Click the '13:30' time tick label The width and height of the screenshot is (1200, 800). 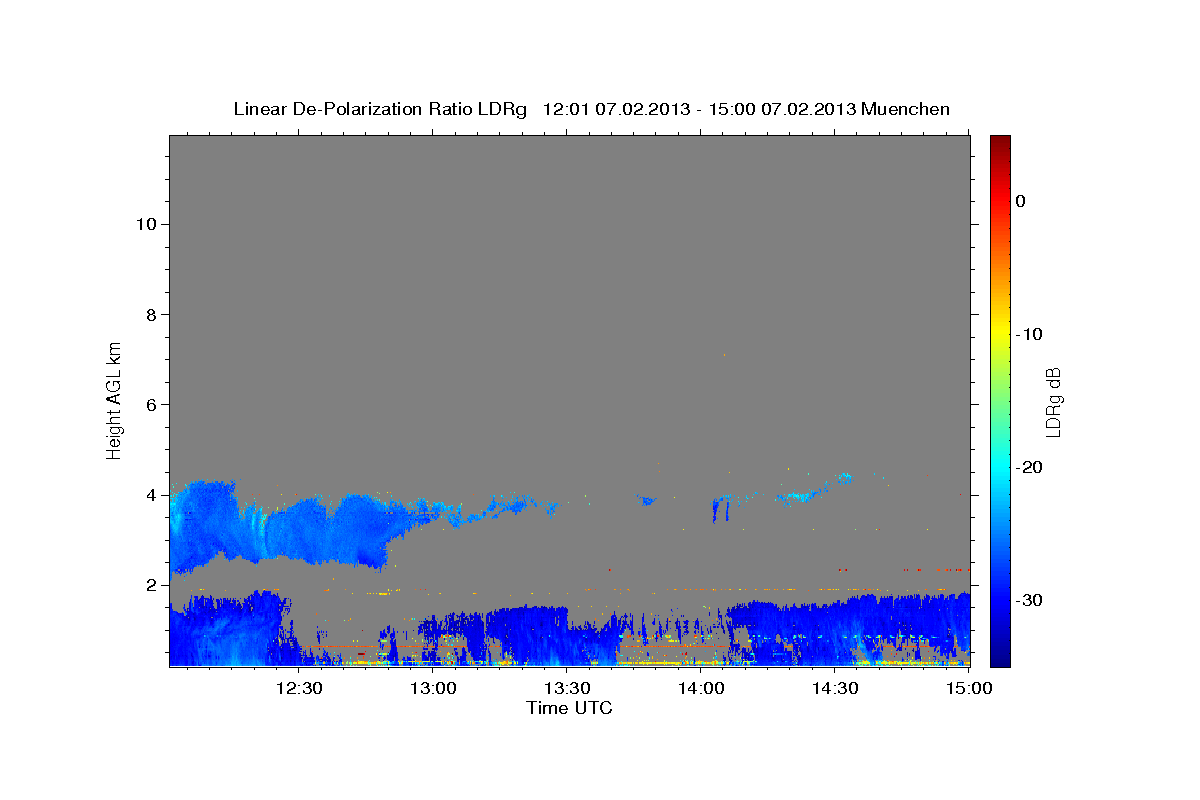pyautogui.click(x=567, y=688)
